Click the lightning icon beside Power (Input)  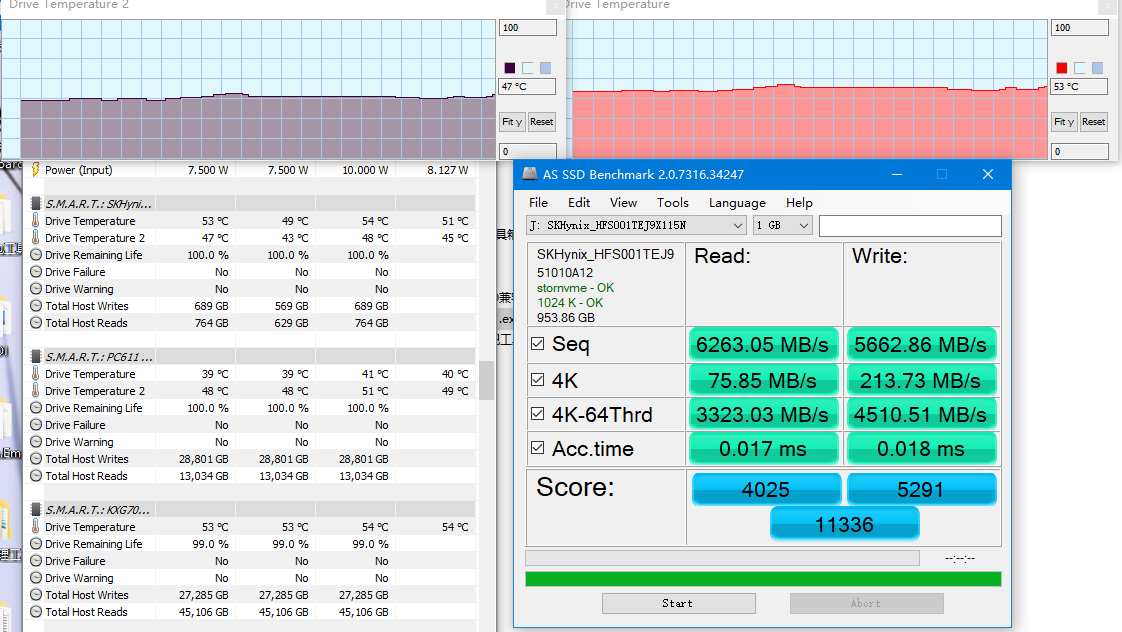tap(35, 170)
